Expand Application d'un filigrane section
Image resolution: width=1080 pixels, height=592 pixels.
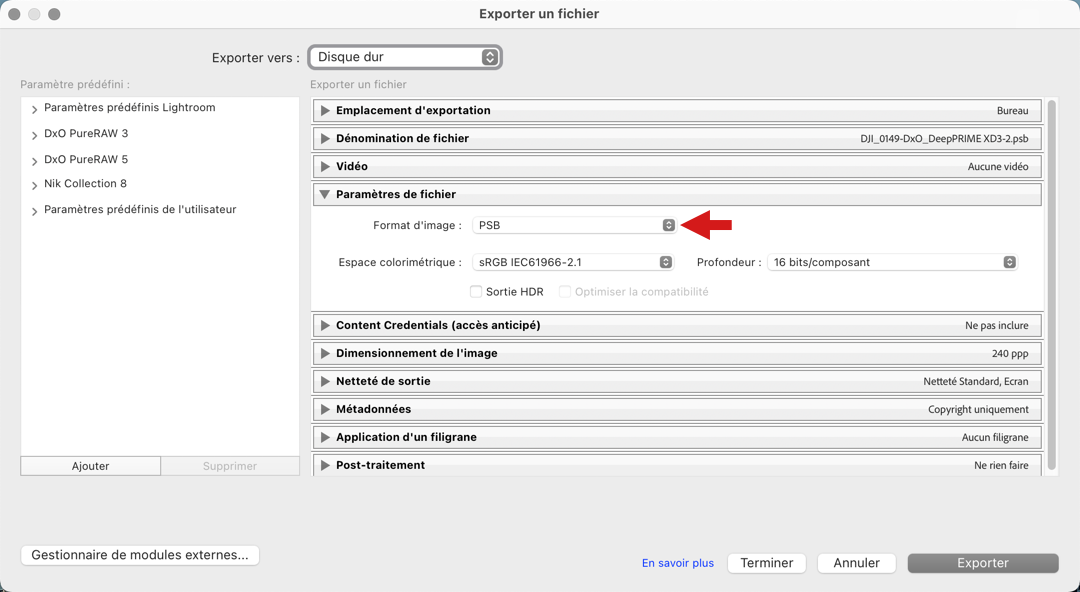(325, 438)
